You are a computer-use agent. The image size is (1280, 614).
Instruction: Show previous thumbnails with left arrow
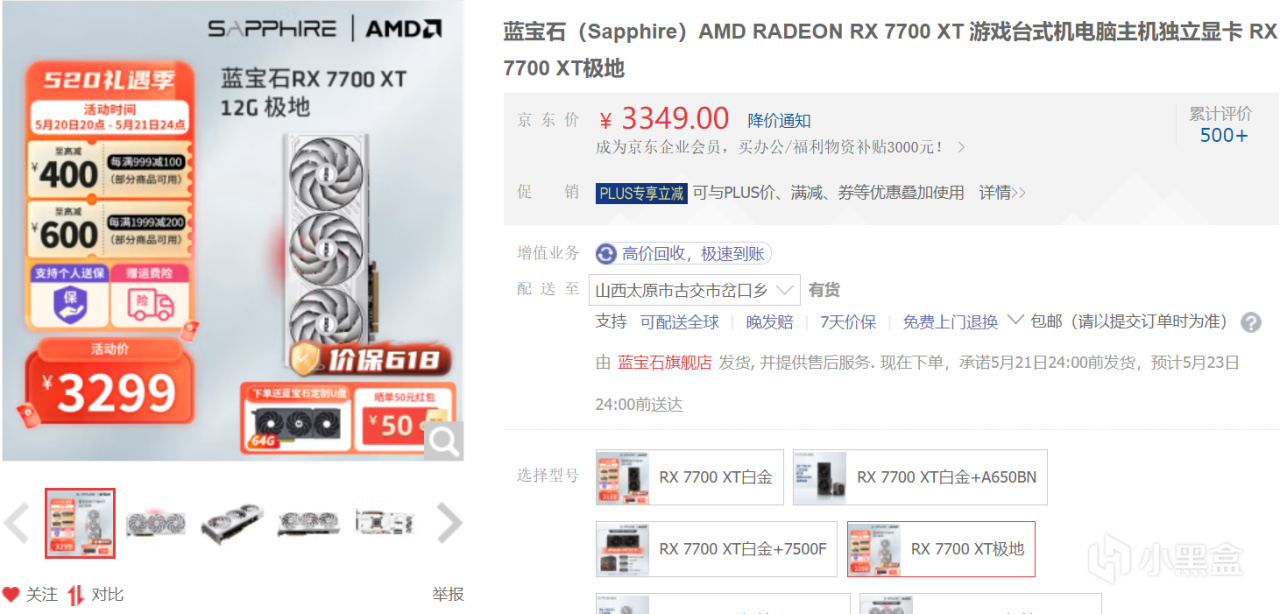pos(17,523)
